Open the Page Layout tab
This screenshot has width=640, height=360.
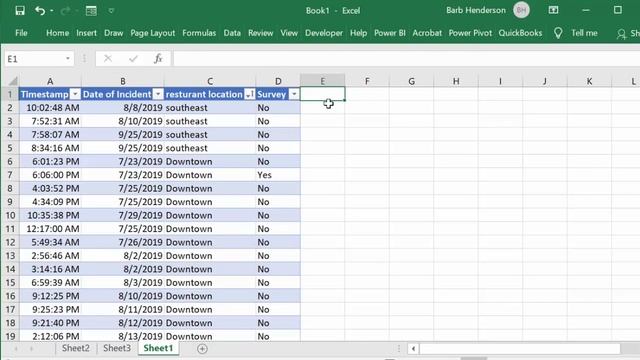tap(153, 33)
